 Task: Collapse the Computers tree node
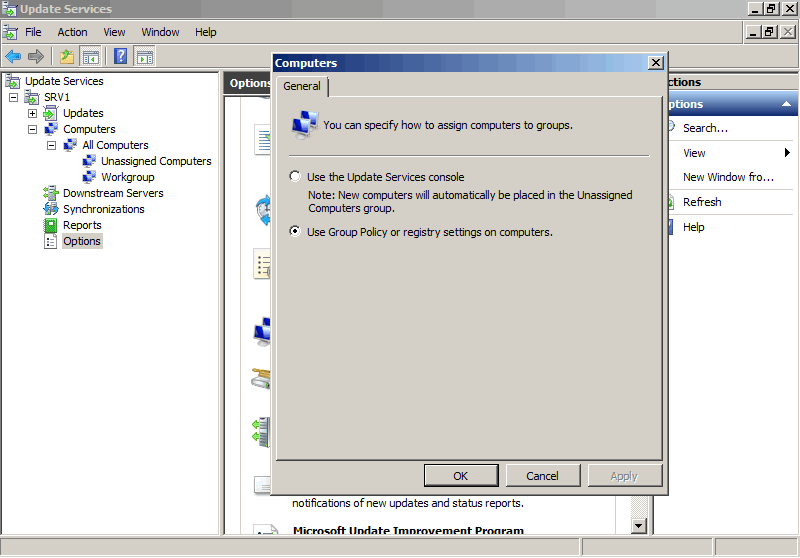tap(32, 129)
